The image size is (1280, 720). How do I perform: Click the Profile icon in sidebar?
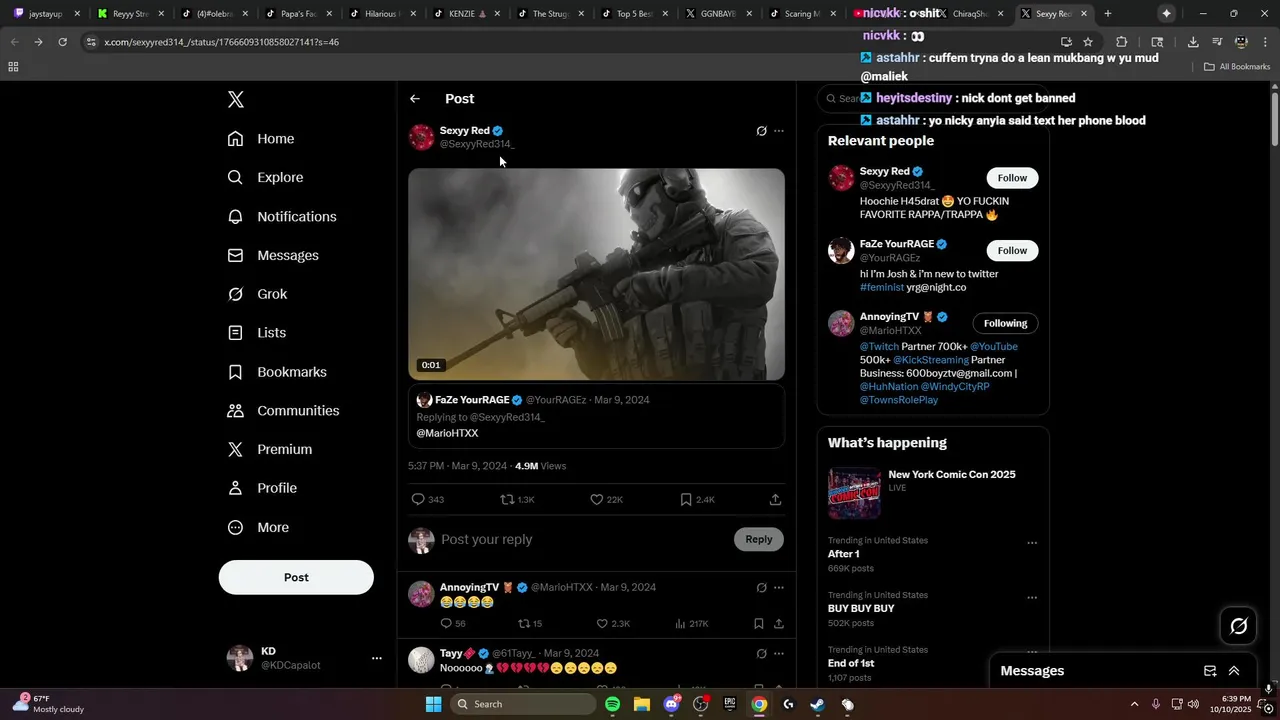tap(235, 488)
